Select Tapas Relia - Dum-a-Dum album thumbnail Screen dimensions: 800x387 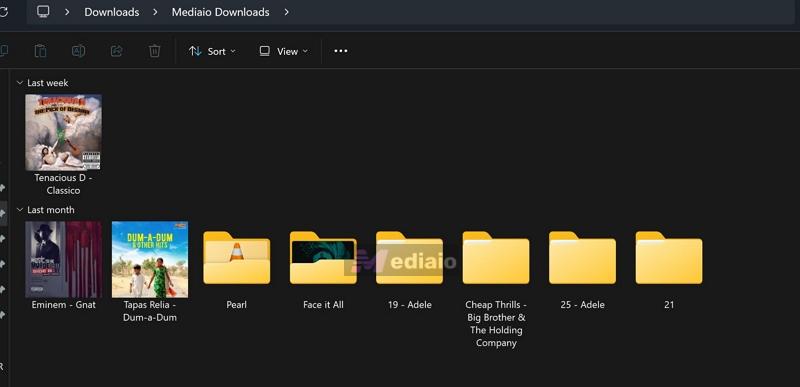pos(150,259)
